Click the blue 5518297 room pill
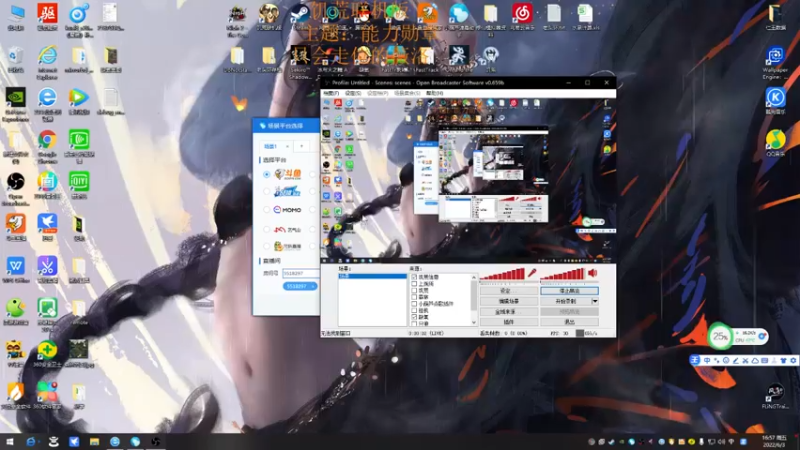 299,286
